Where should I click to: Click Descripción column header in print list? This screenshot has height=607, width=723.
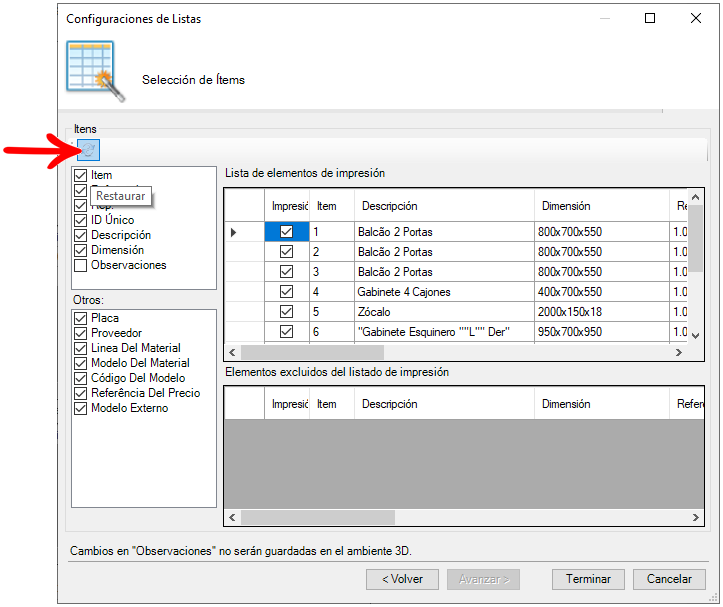[444, 206]
